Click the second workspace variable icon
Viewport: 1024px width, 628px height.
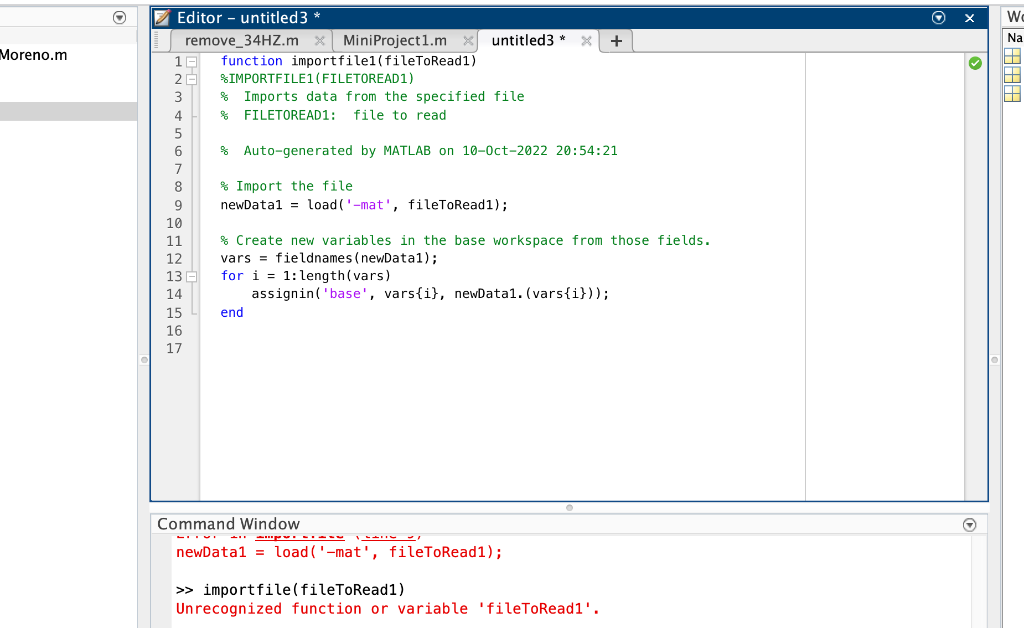[1012, 75]
